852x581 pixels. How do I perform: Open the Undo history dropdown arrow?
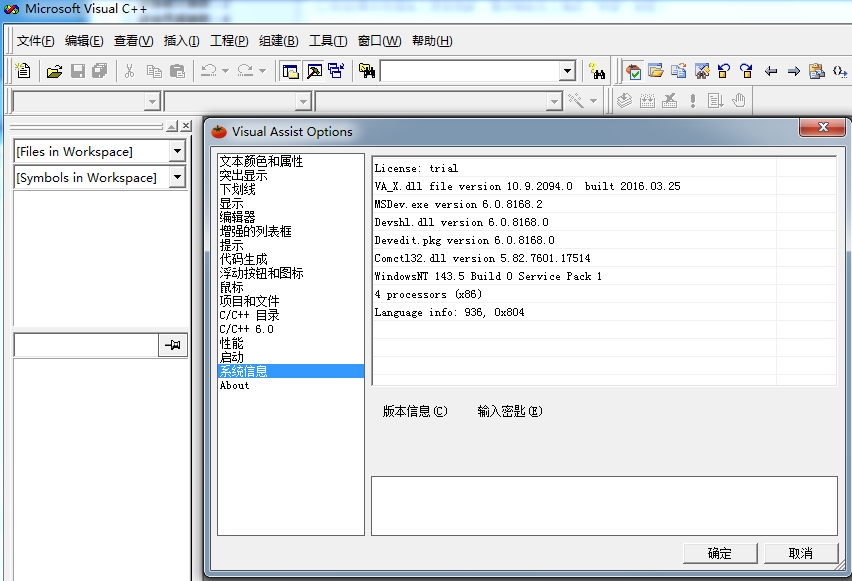225,71
